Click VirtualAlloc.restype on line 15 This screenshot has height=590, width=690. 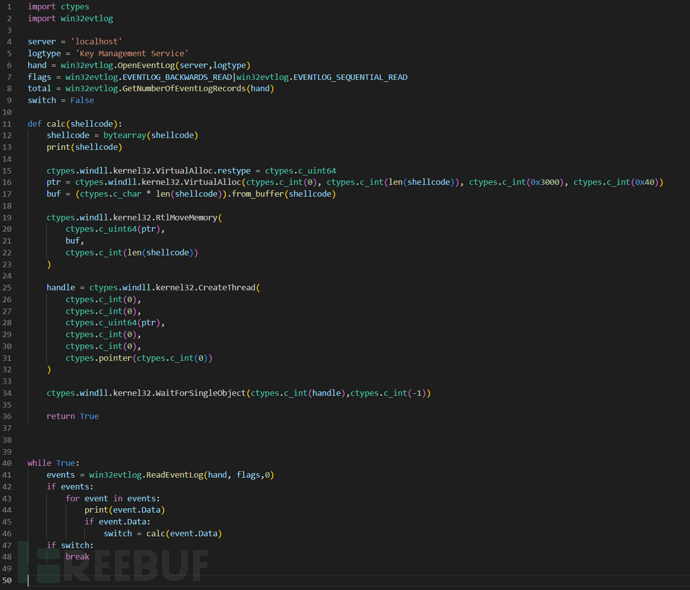coord(203,171)
